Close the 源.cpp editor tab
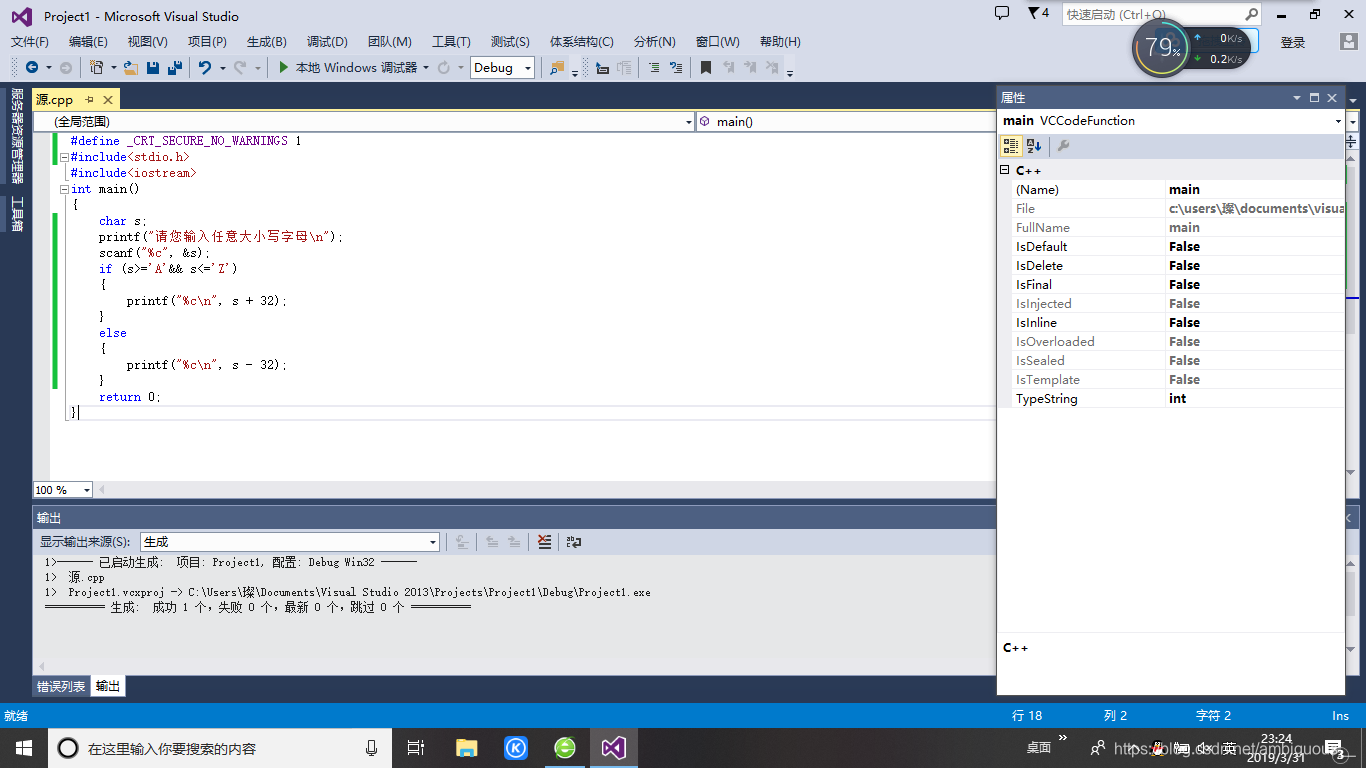The width and height of the screenshot is (1366, 768). point(107,99)
